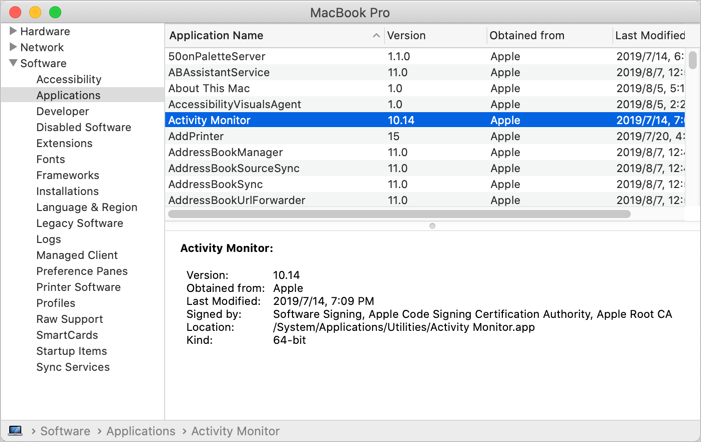701x442 pixels.
Task: Click the computer icon in the path bar
Action: (x=15, y=431)
